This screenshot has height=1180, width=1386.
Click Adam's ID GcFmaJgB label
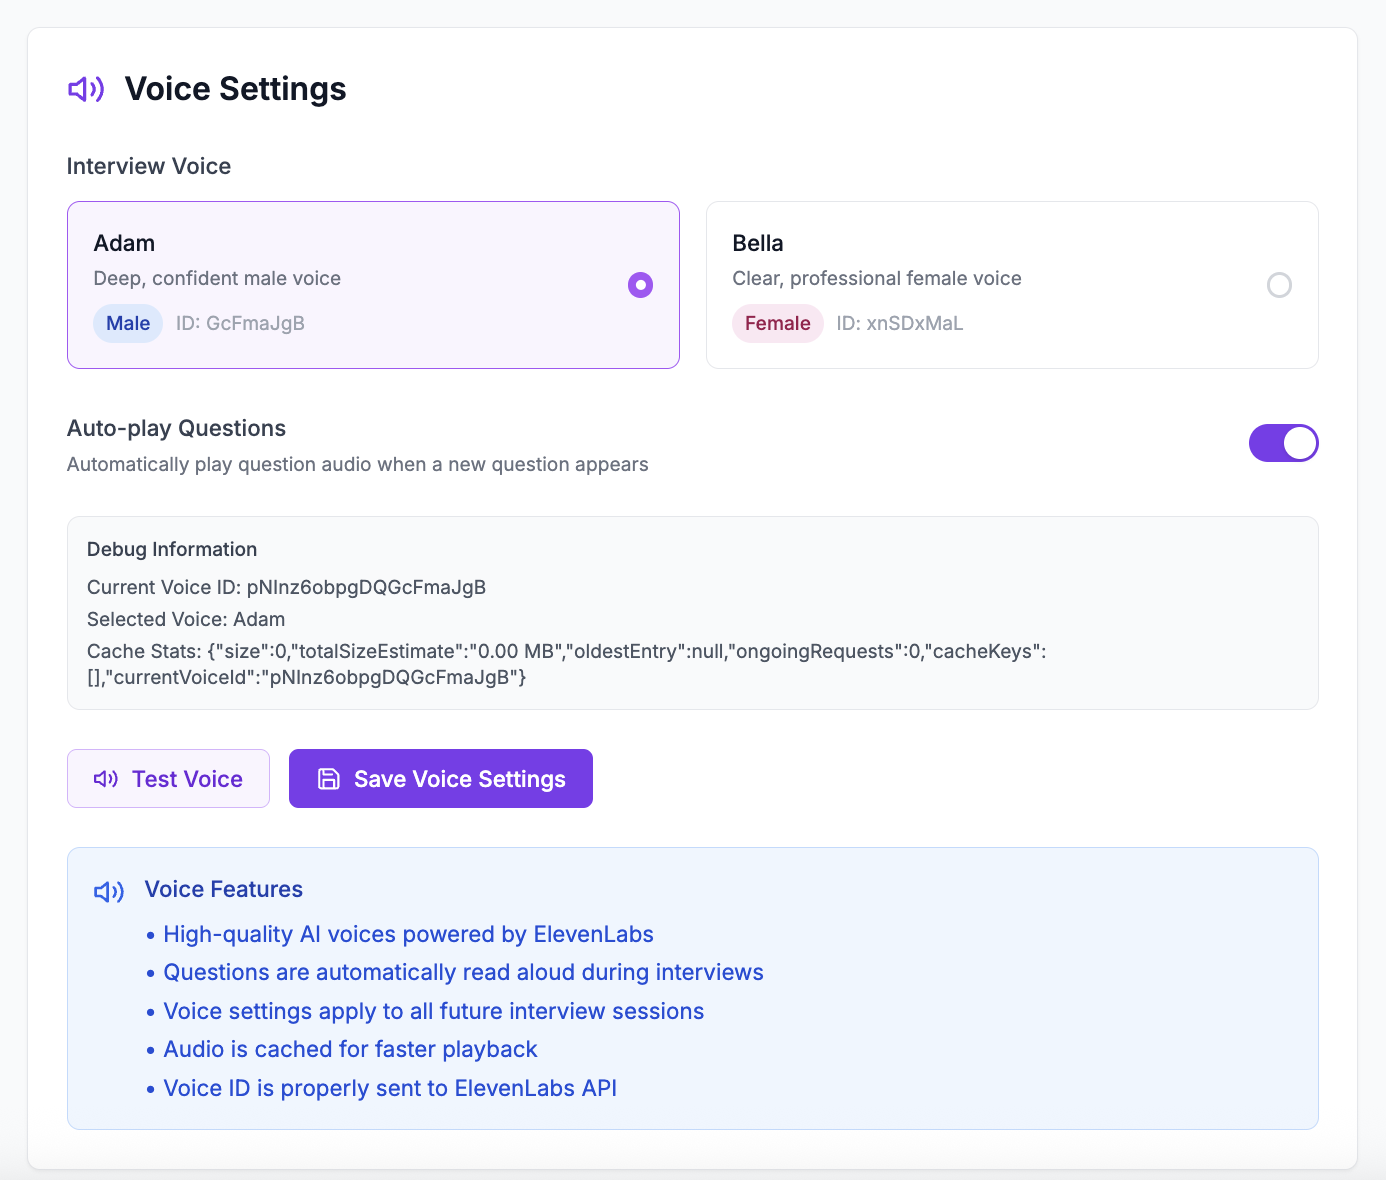point(240,323)
